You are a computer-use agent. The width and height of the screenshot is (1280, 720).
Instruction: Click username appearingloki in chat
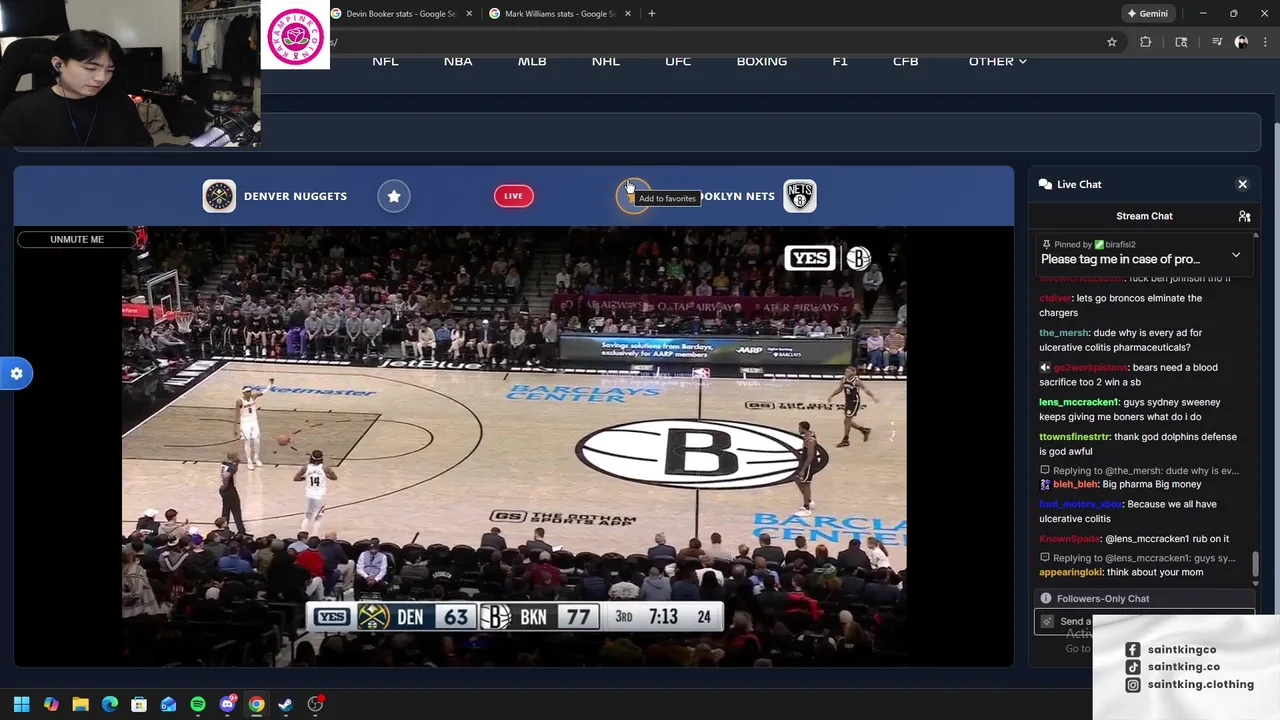pos(1071,572)
